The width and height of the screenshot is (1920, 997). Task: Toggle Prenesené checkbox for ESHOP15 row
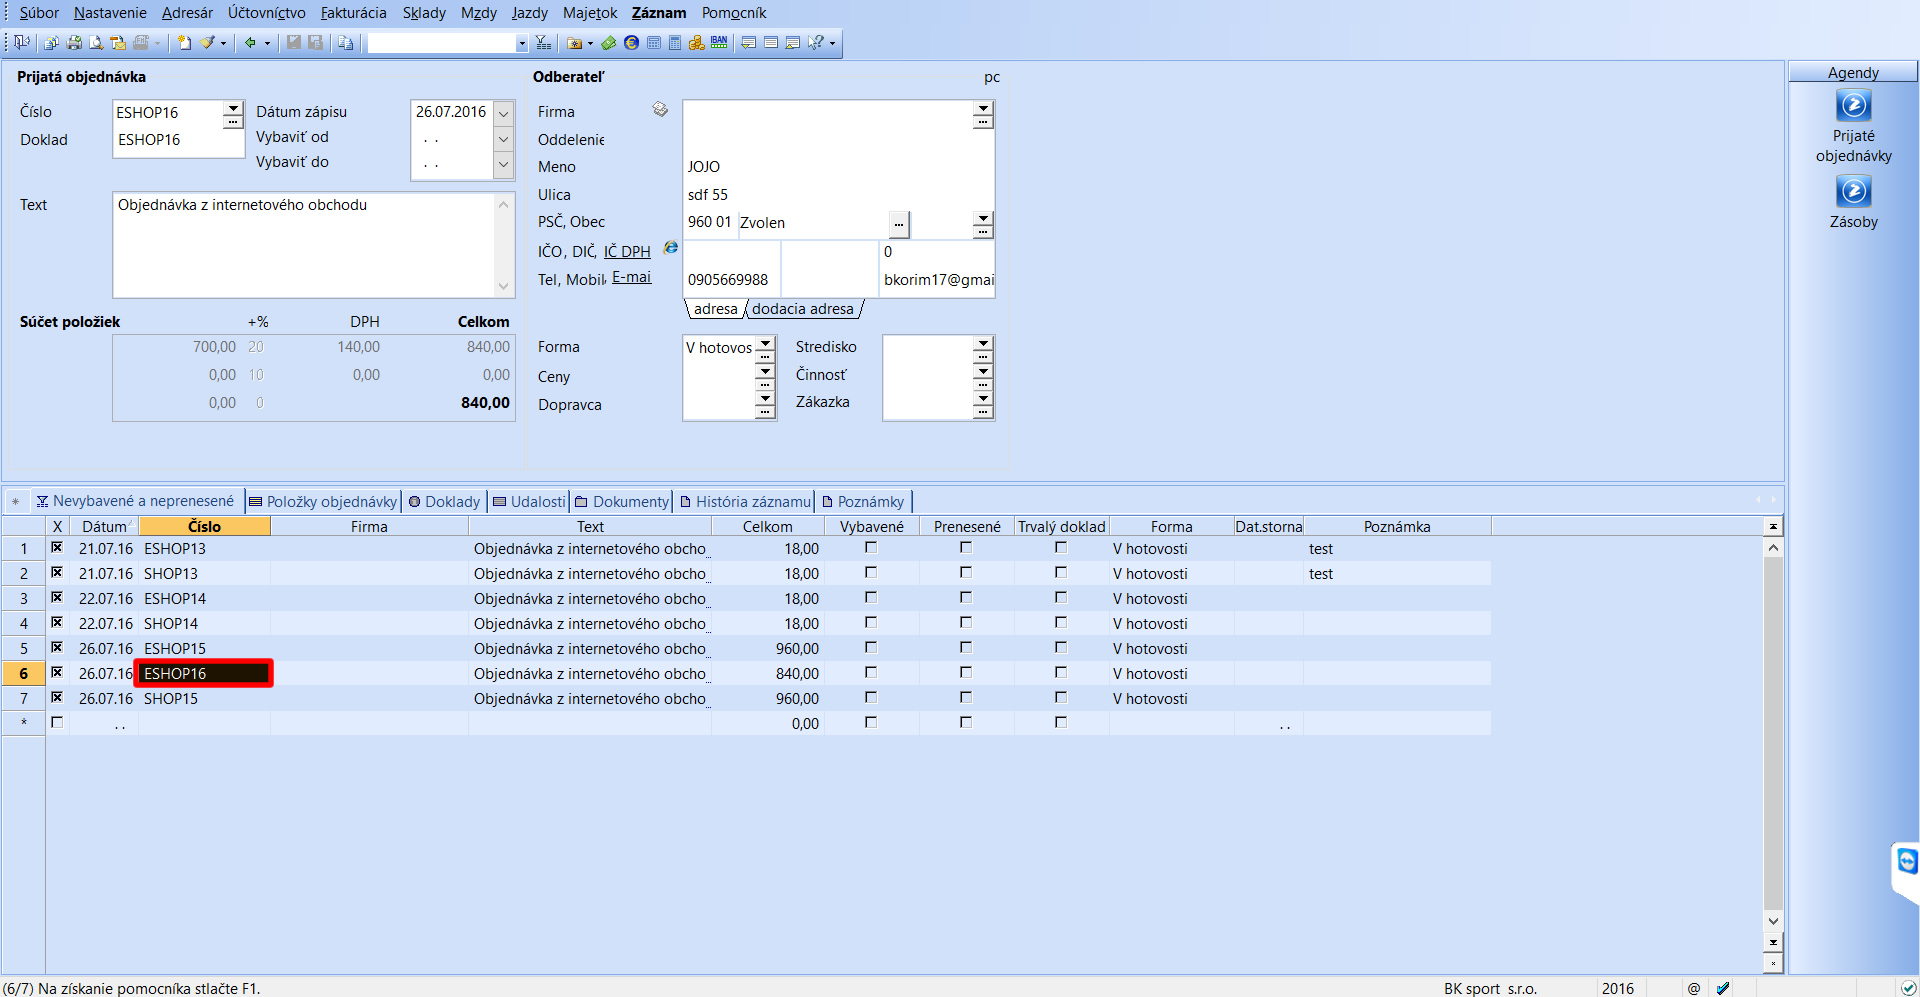tap(966, 647)
